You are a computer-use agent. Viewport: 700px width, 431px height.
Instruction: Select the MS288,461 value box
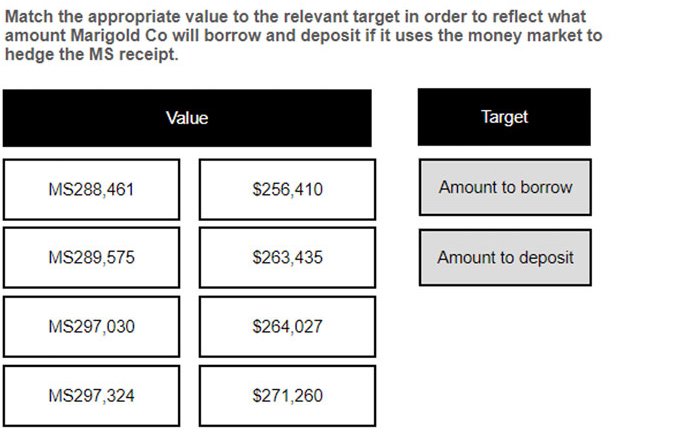pyautogui.click(x=91, y=189)
